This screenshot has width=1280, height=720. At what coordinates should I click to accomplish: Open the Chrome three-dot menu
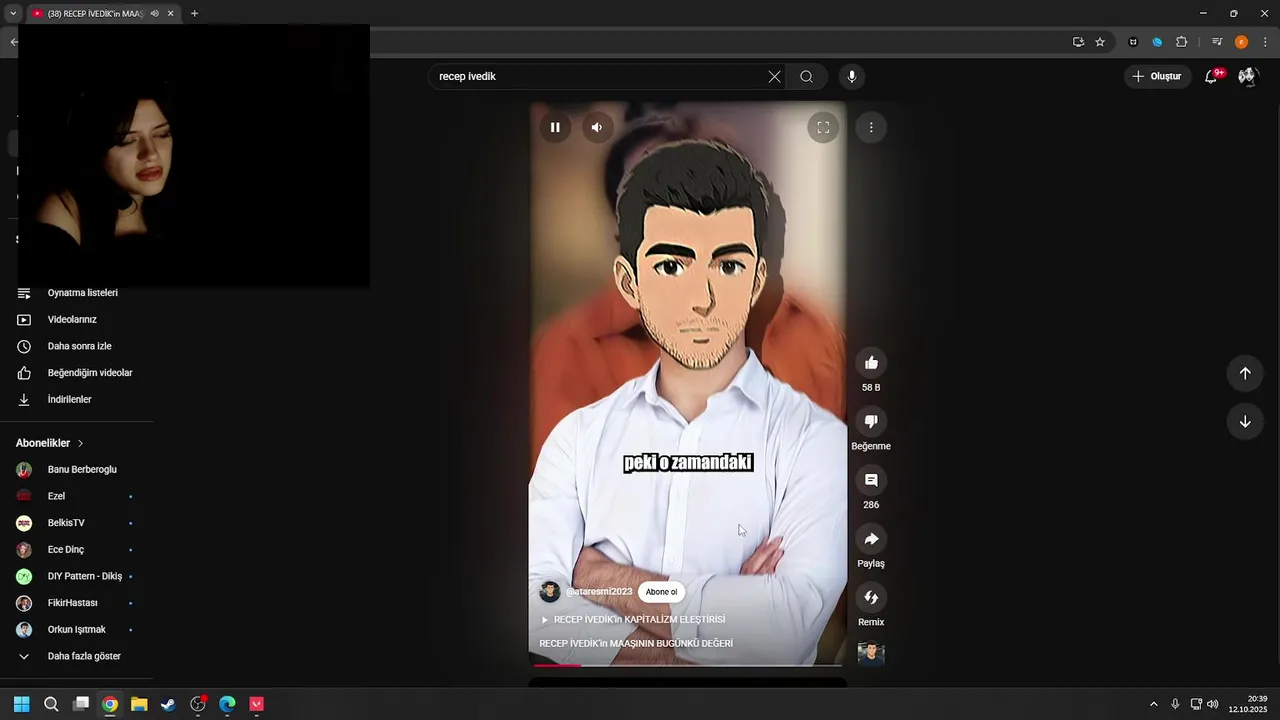[1265, 42]
